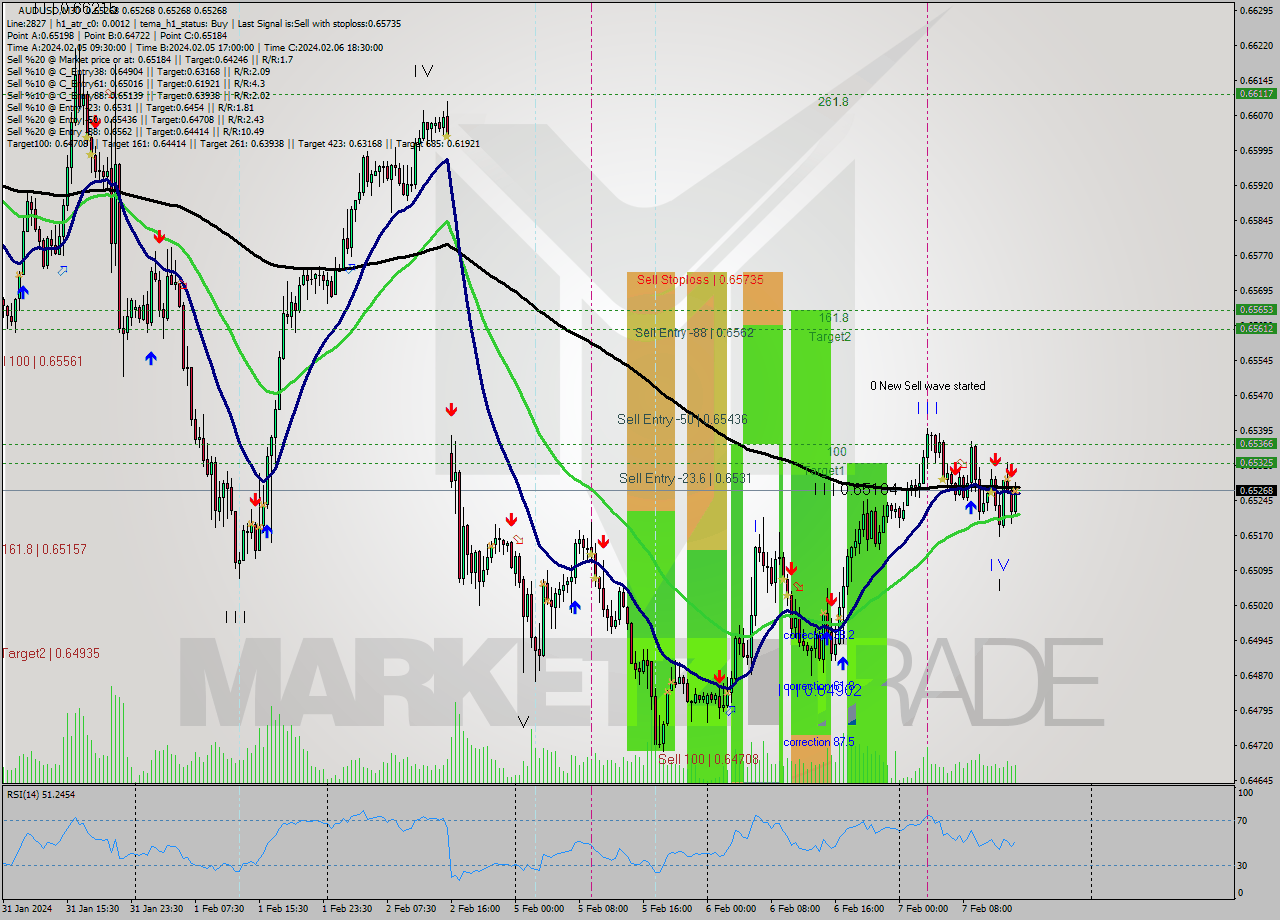Screen dimensions: 1280x920
Task: Click the price axis value 0.65995
Action: pos(1256,150)
